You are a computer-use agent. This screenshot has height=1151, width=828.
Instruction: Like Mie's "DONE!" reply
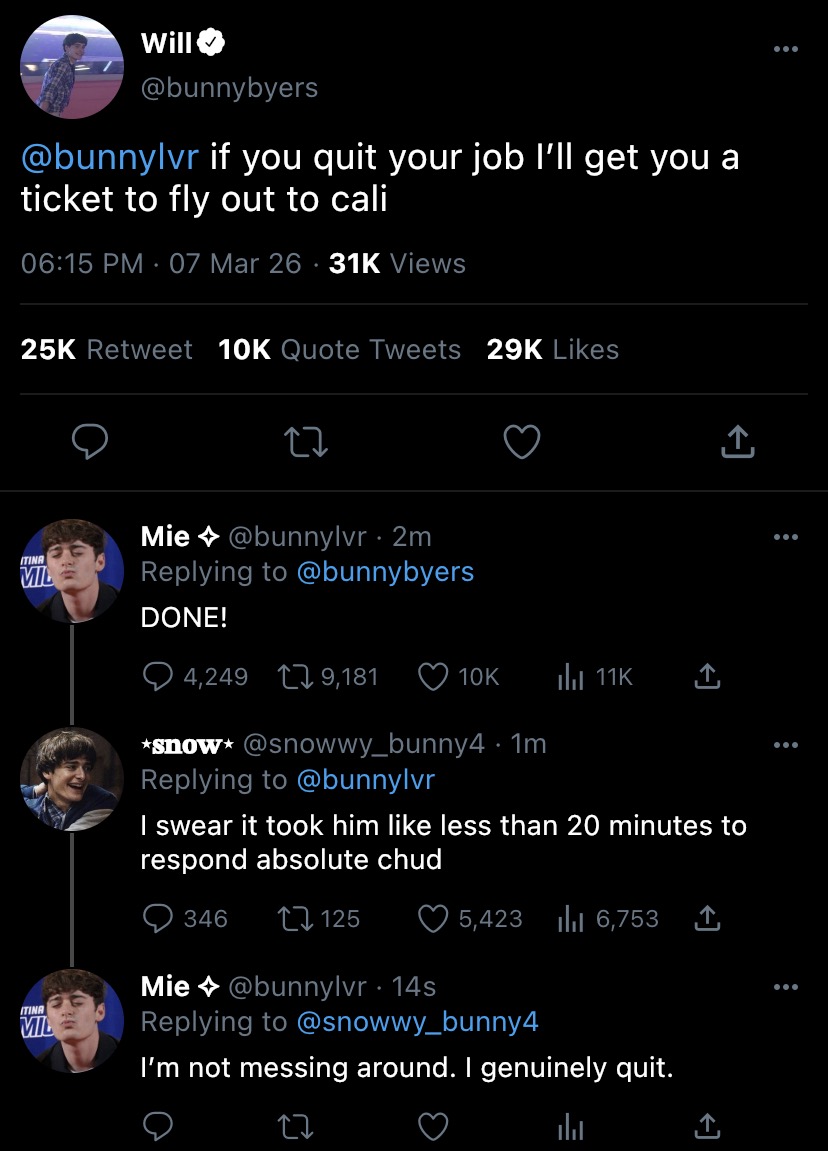(x=433, y=677)
